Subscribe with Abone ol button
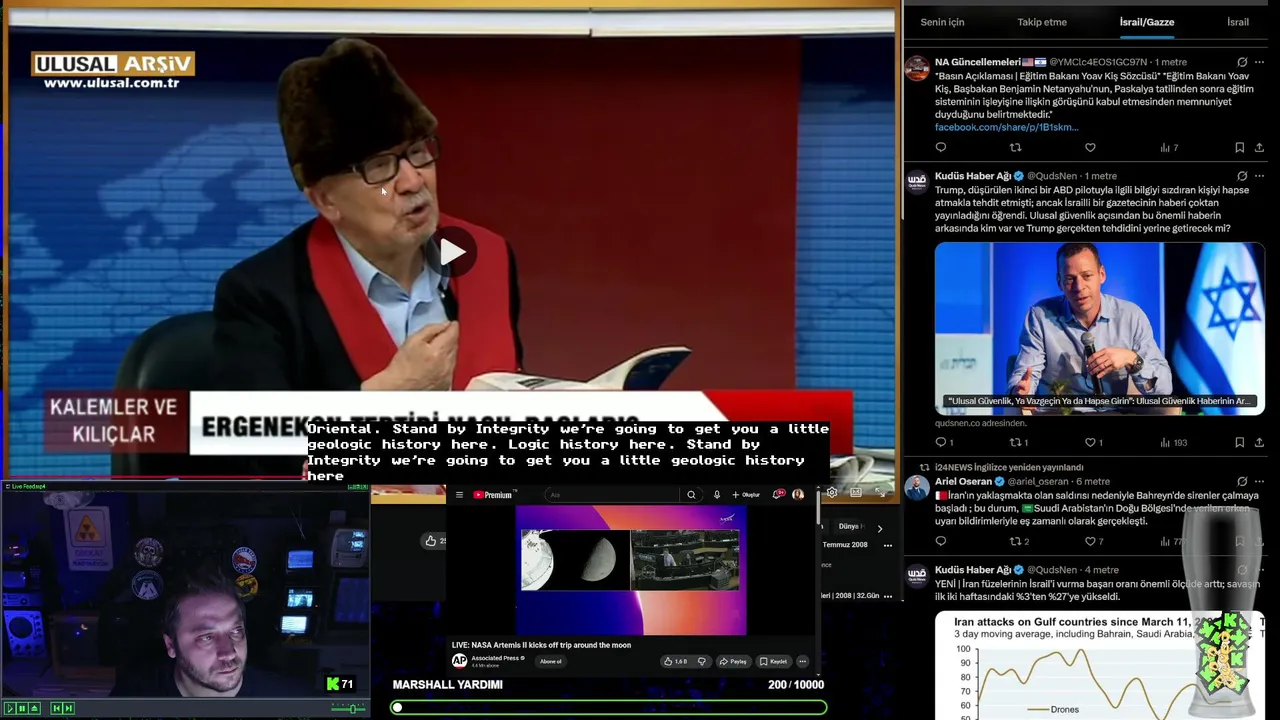Screen dimensions: 1280x720 (x=551, y=661)
